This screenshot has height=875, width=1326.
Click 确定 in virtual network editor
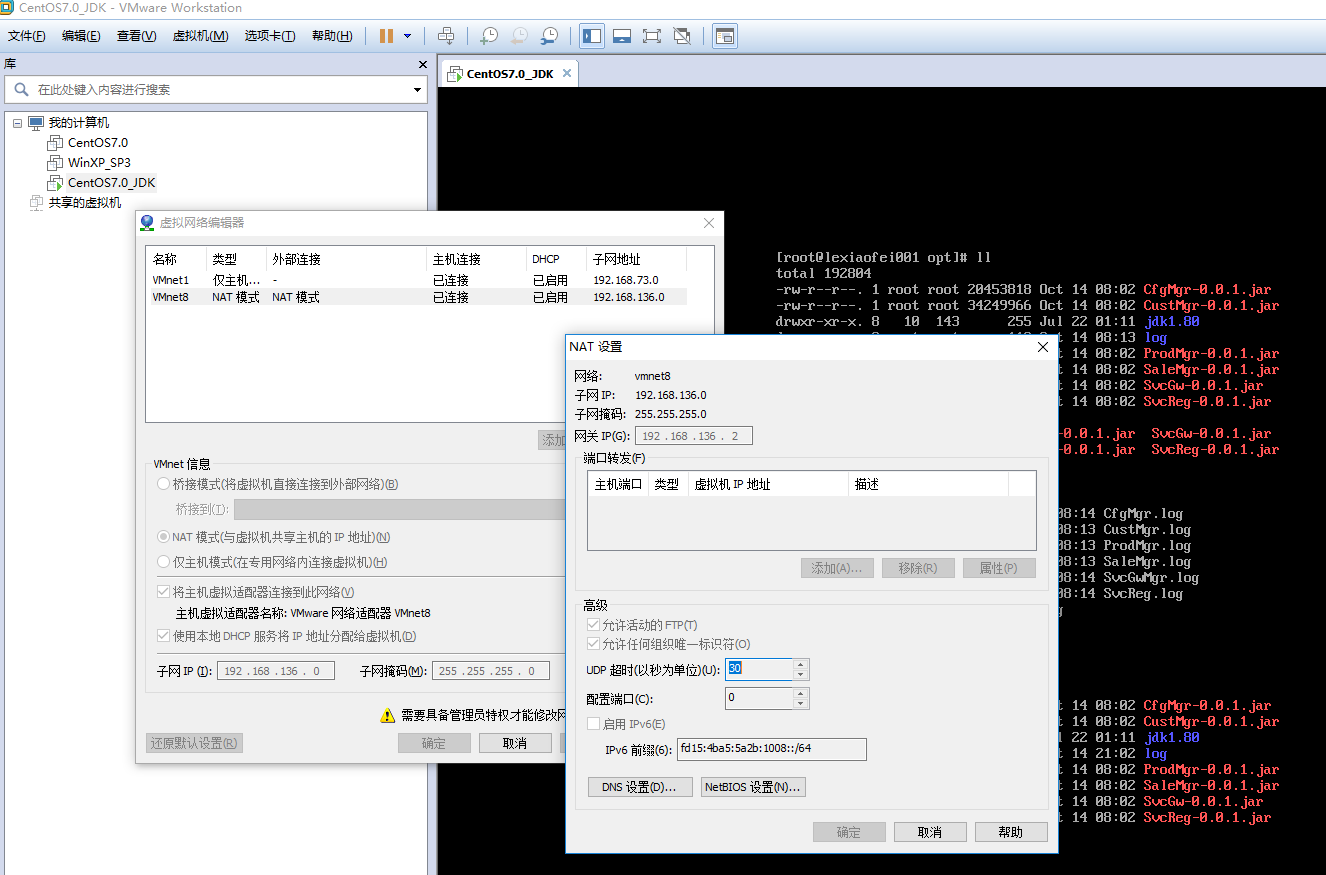tap(434, 743)
